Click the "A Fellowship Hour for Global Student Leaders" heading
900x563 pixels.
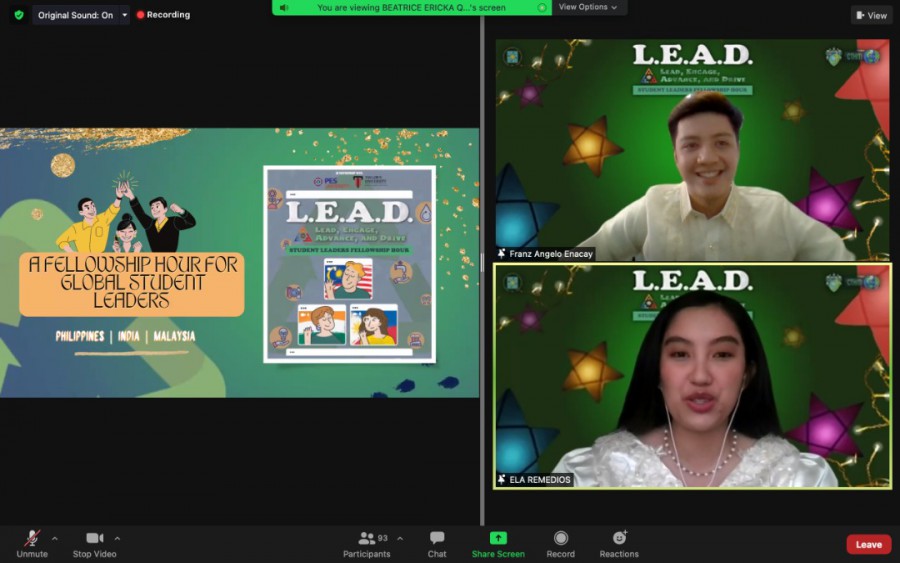click(132, 282)
